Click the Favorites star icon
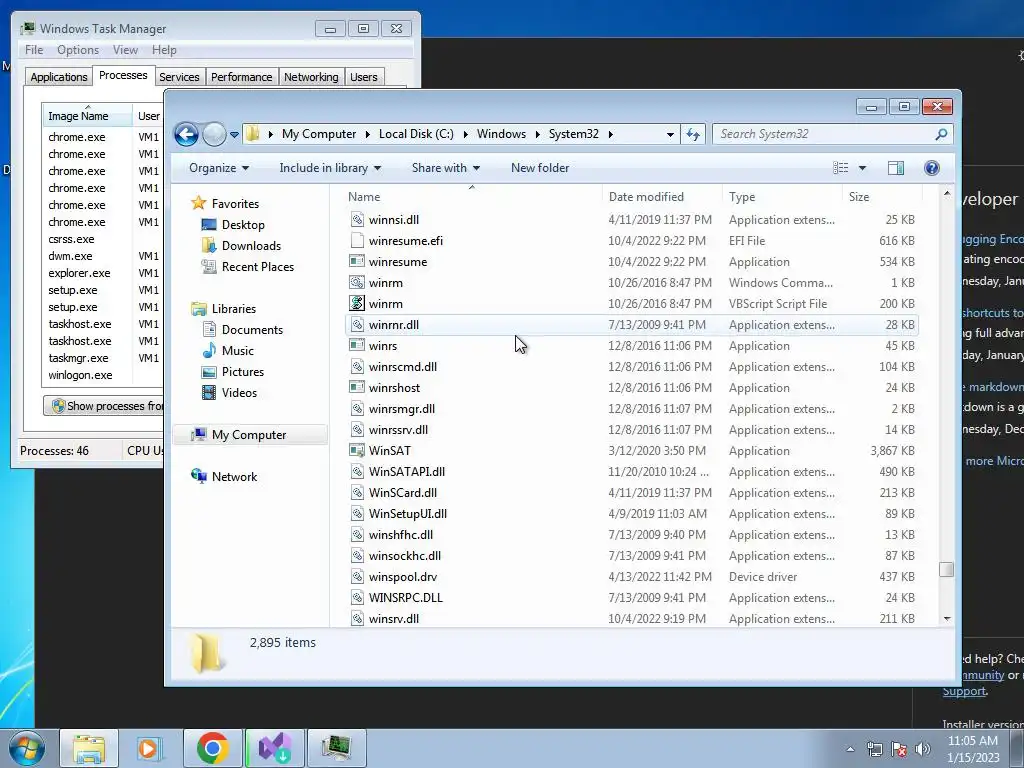The image size is (1024, 768). coord(199,203)
